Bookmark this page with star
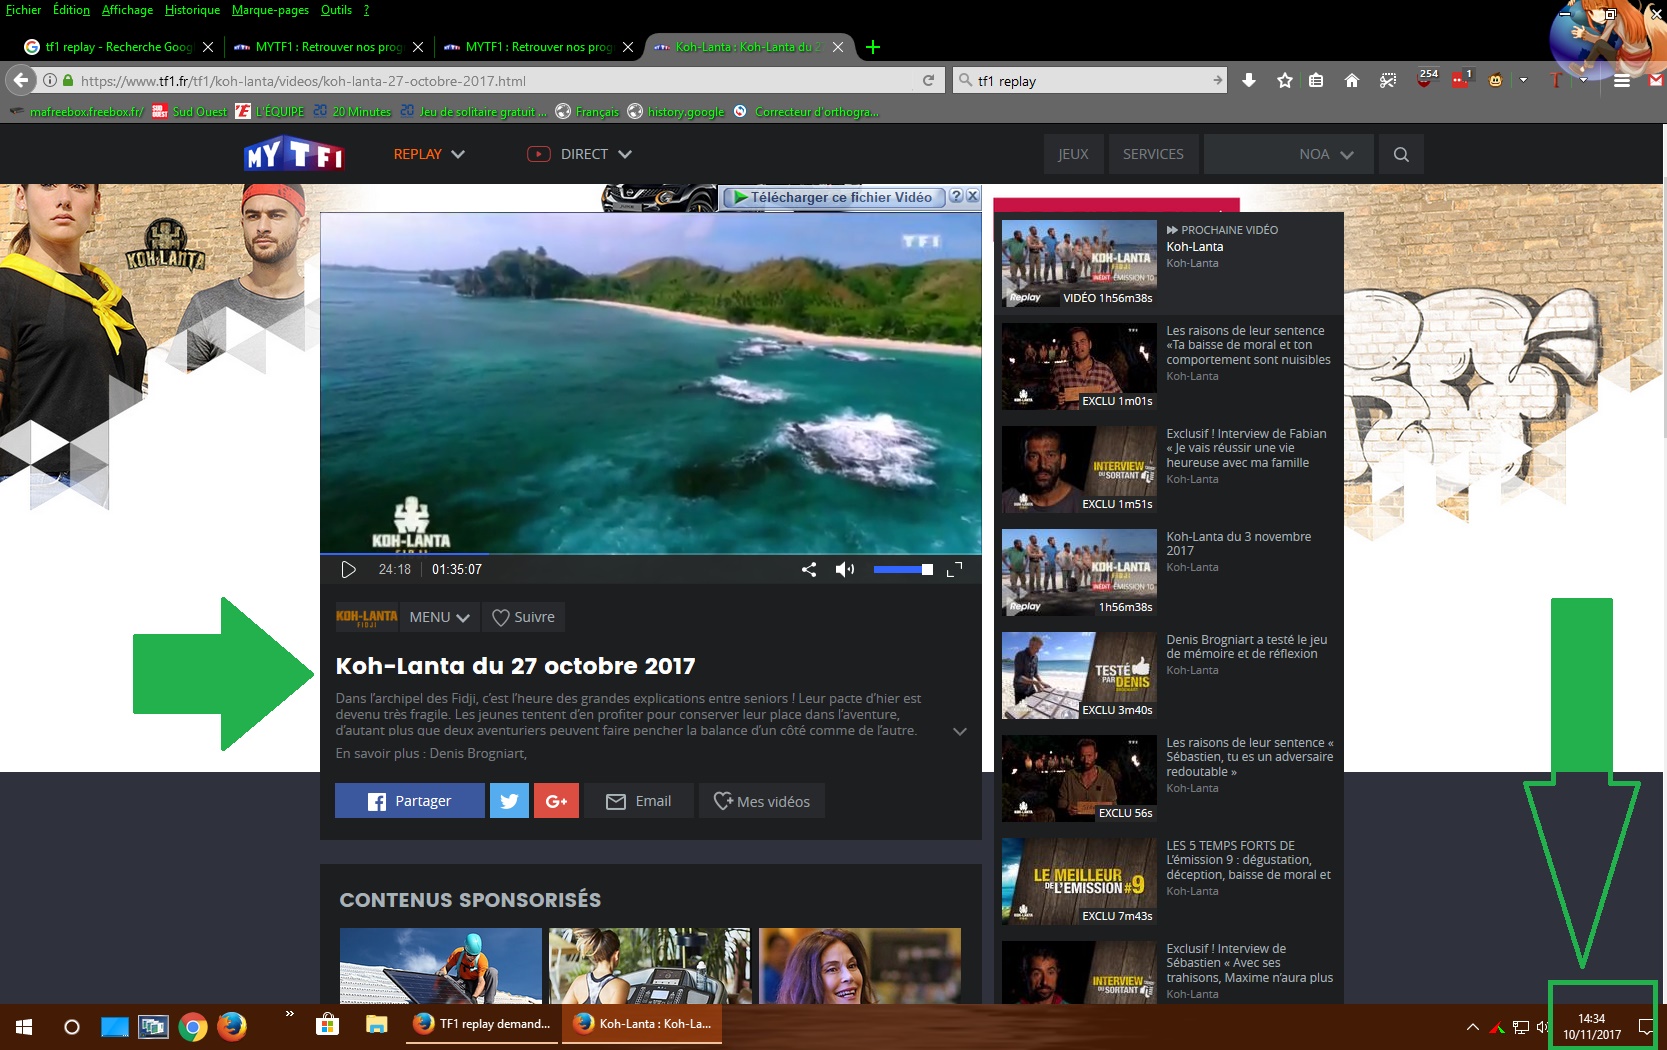The height and width of the screenshot is (1050, 1667). click(x=1285, y=80)
